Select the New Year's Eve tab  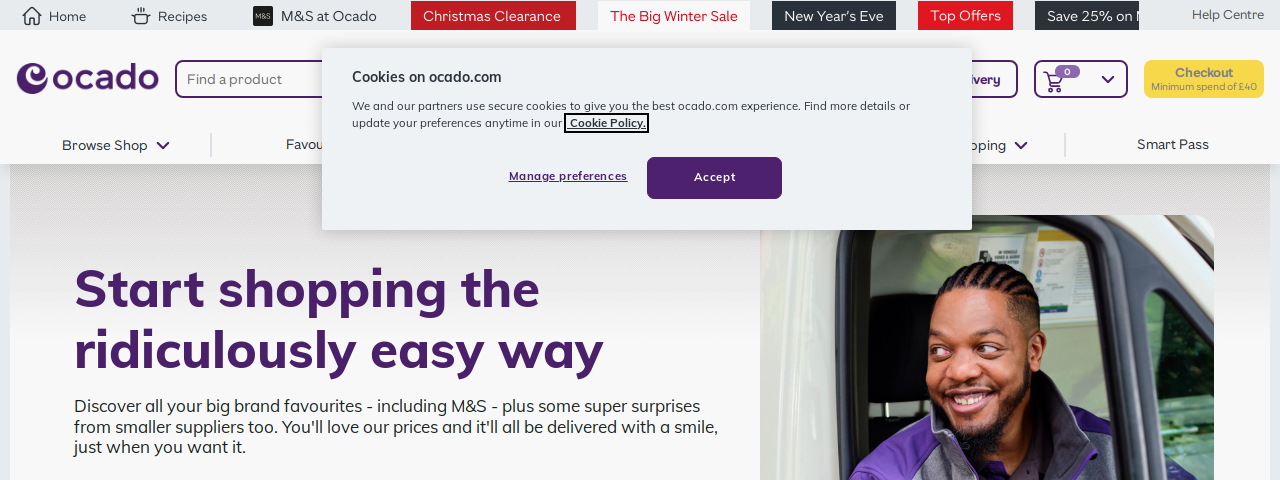[x=834, y=16]
